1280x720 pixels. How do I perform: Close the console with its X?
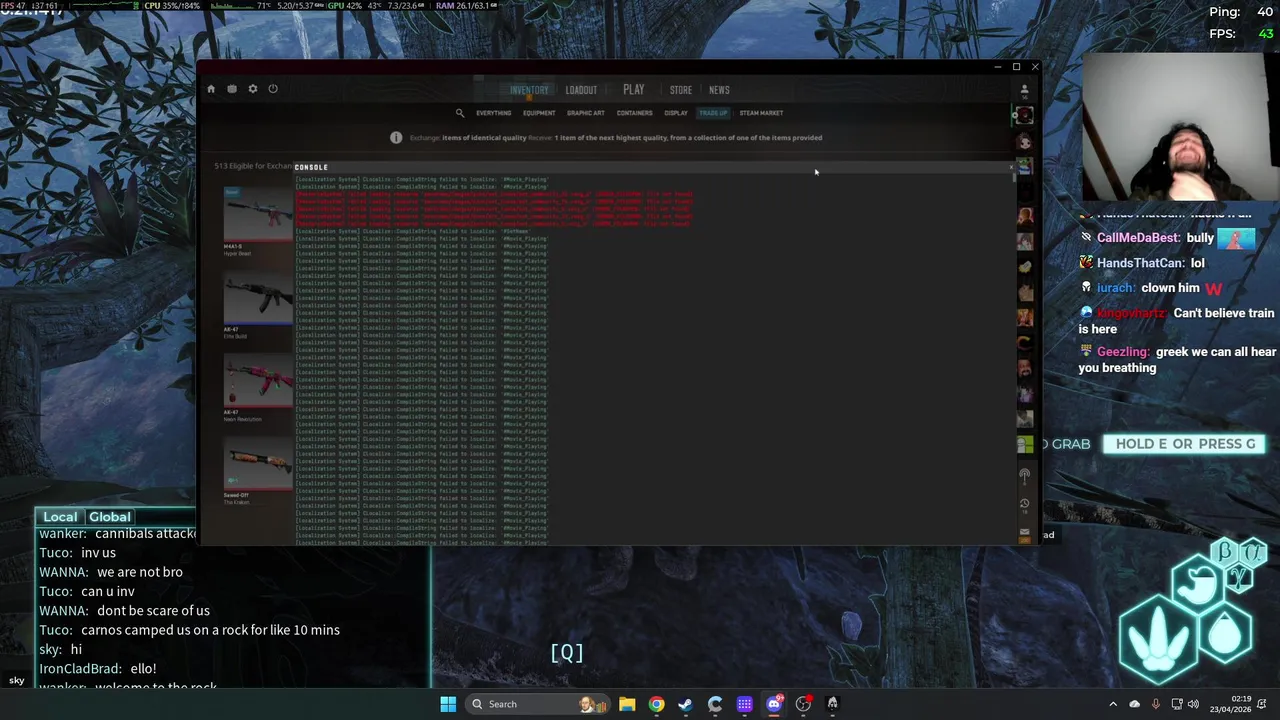coord(1010,167)
